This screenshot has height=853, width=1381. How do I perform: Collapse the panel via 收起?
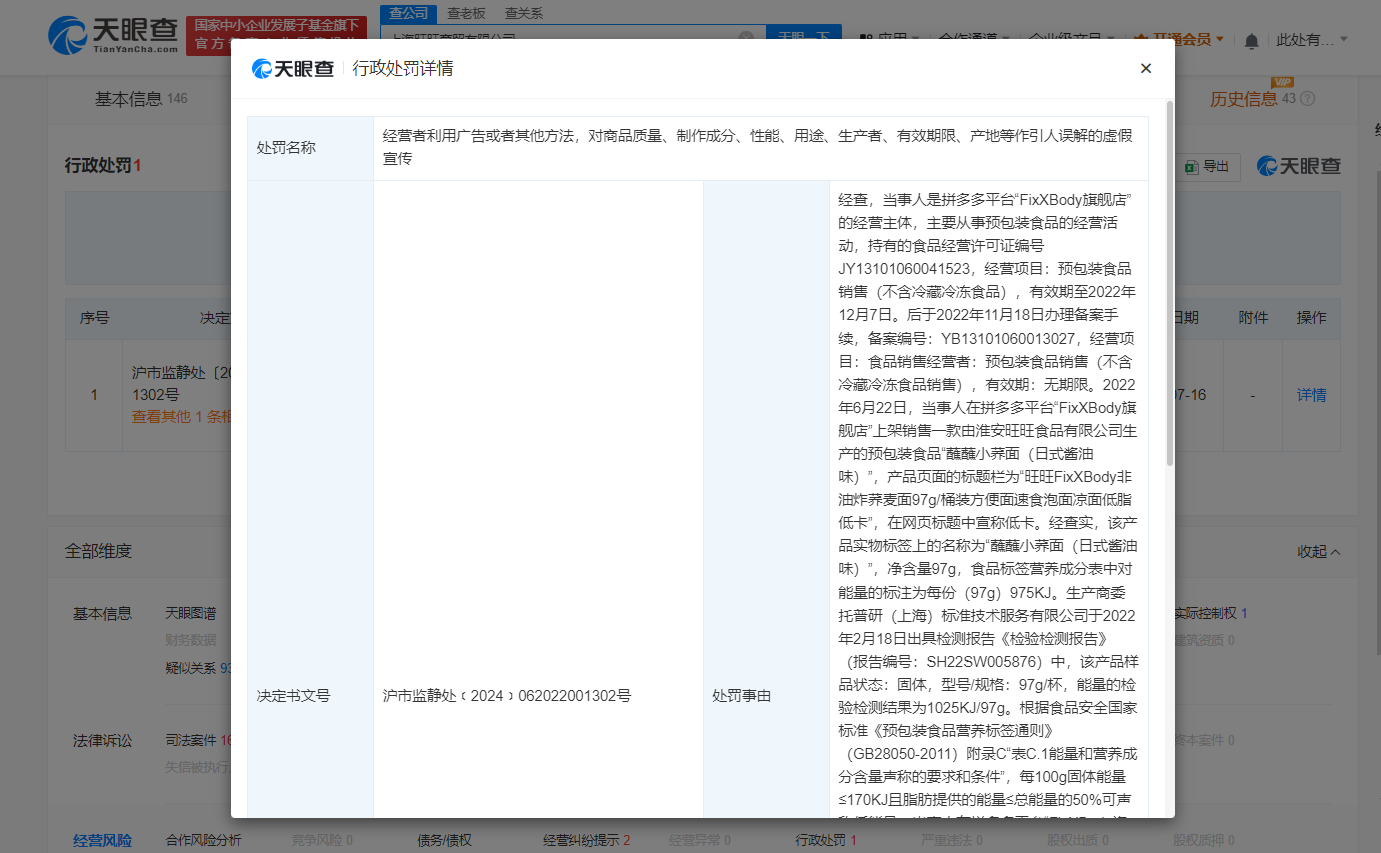click(x=1318, y=550)
